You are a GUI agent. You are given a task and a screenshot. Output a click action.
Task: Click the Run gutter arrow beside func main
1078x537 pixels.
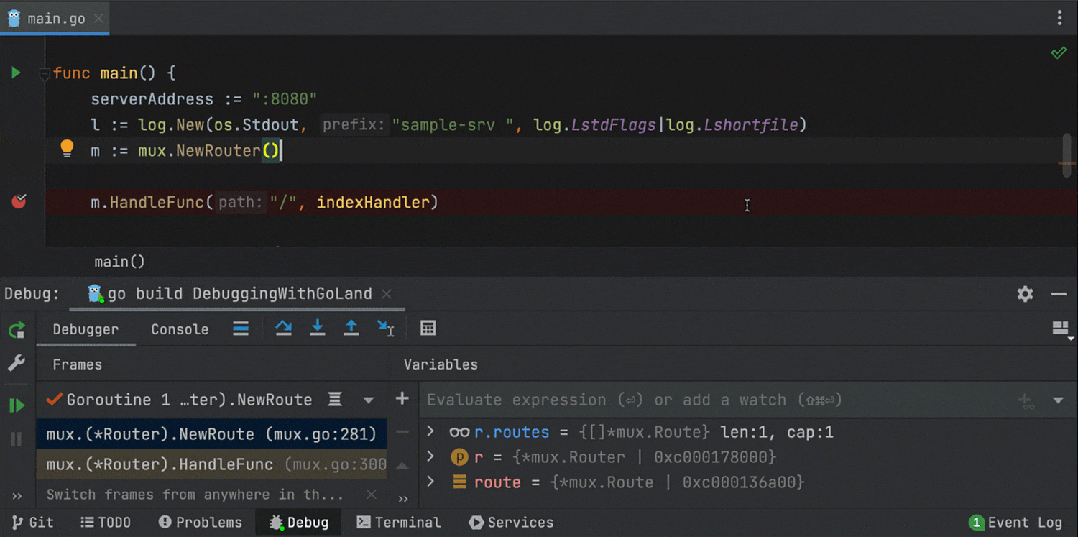[15, 73]
